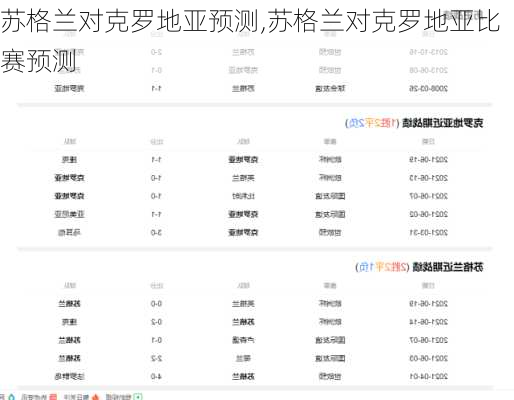Click the 2021-06-13 date cell

428,178
